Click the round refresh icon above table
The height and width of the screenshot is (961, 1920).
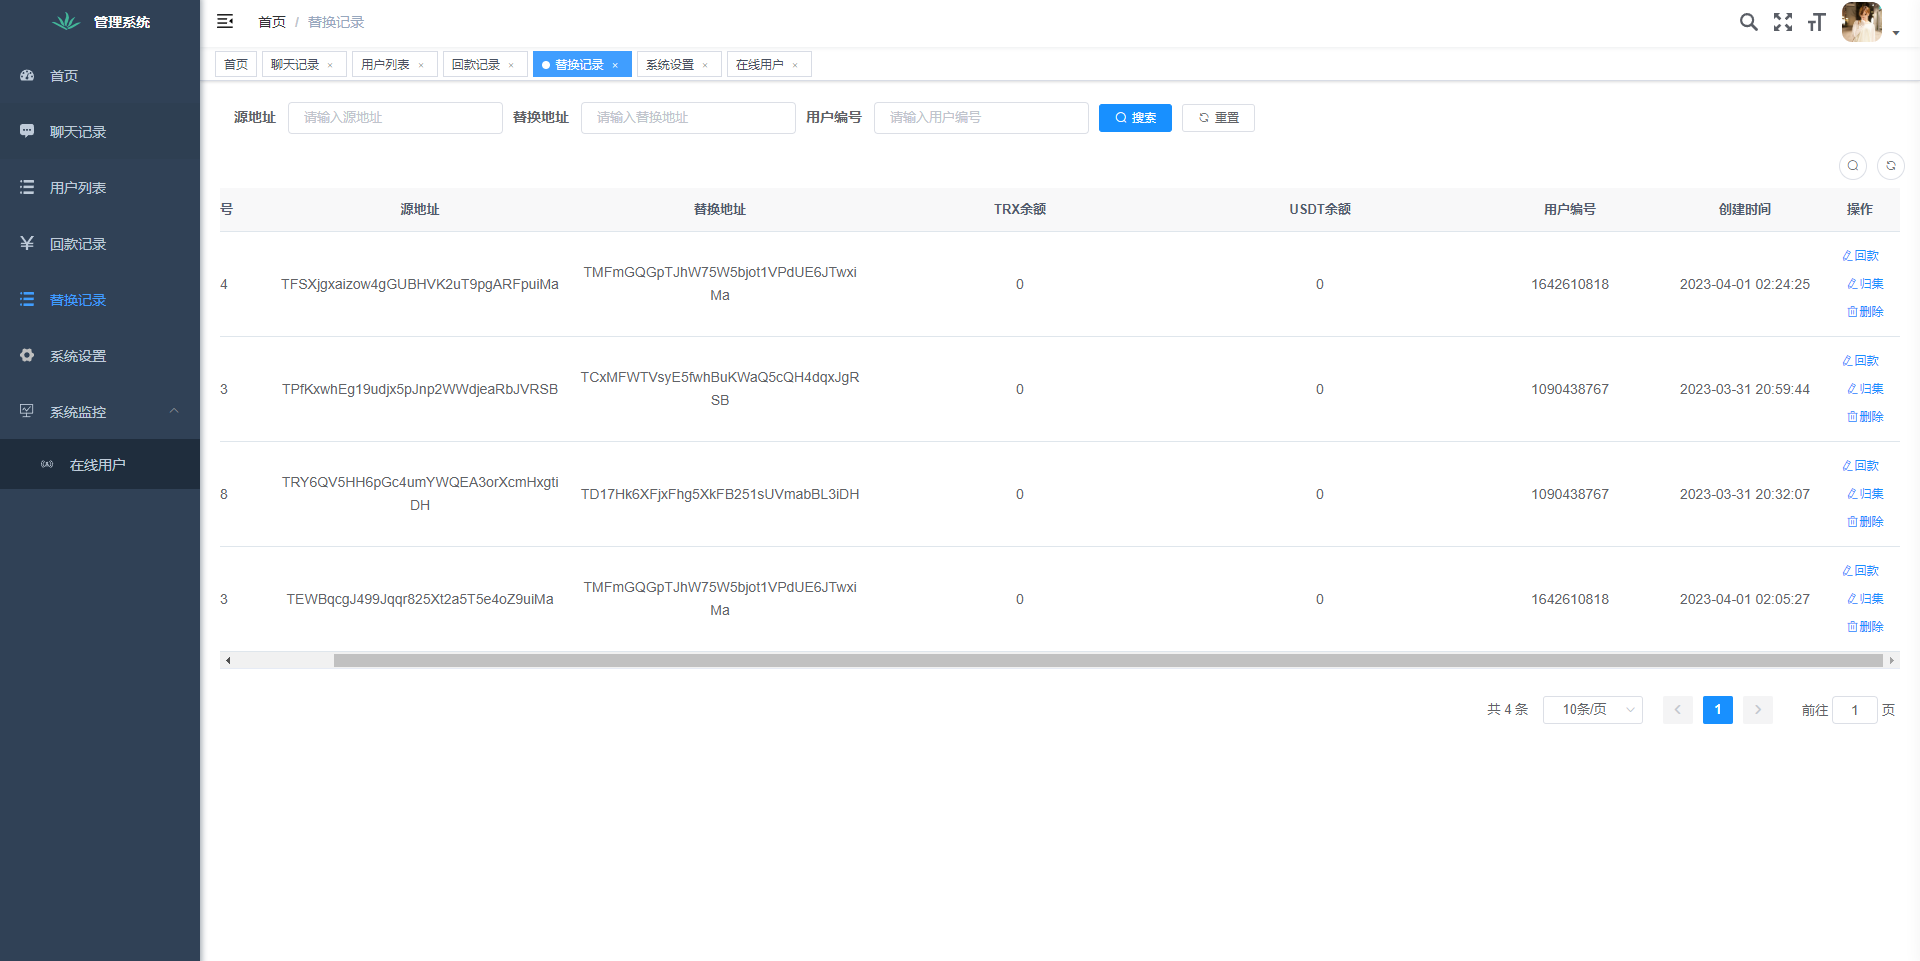tap(1890, 166)
